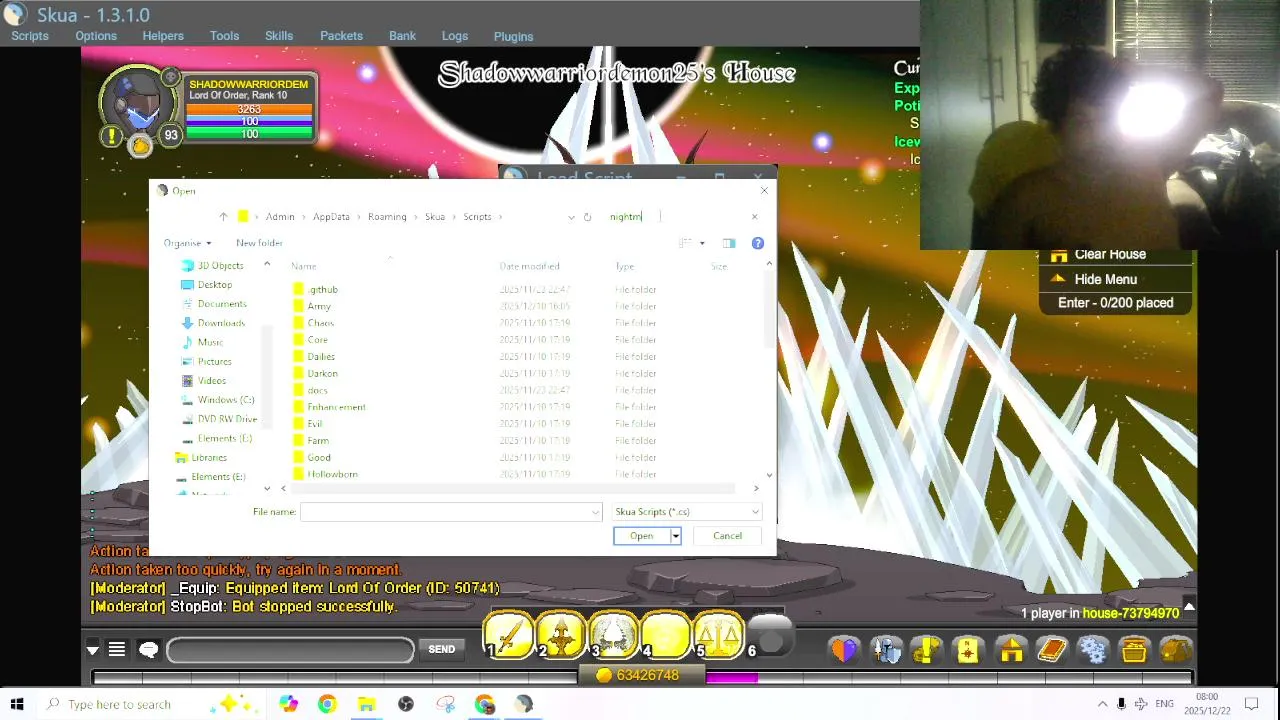Open the heart shield friends icon

coord(845,650)
